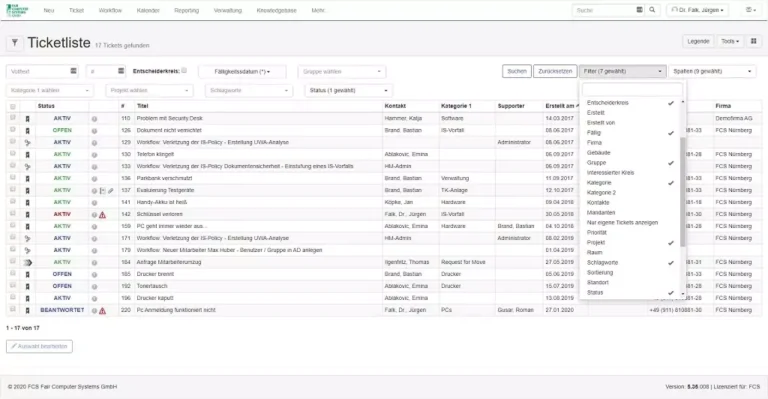Viewport: 768px width, 399px height.
Task: Open the Tools dropdown button
Action: tap(730, 41)
